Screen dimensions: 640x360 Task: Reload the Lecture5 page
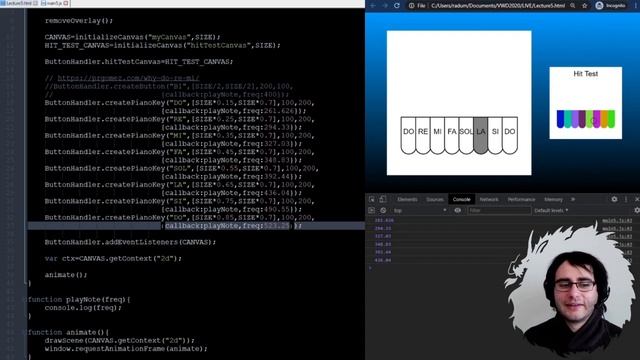click(x=397, y=6)
